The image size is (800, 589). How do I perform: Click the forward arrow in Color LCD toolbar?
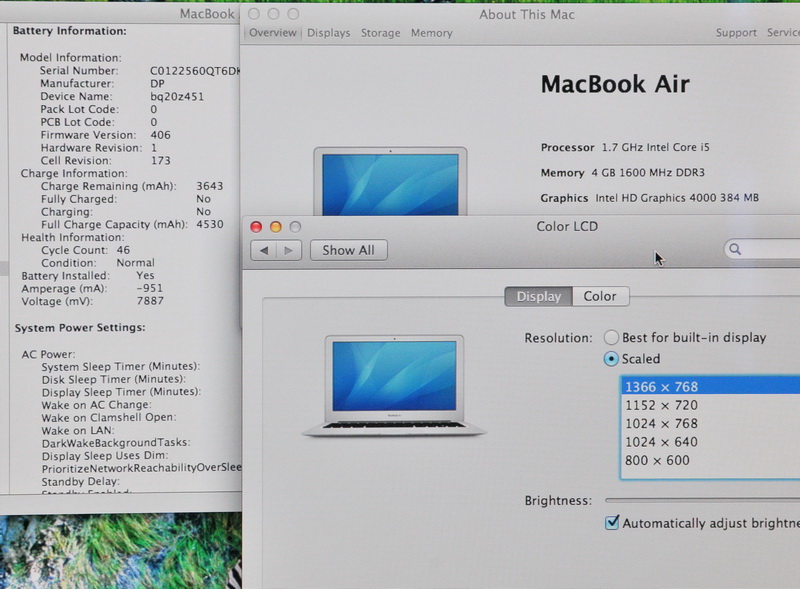point(289,250)
